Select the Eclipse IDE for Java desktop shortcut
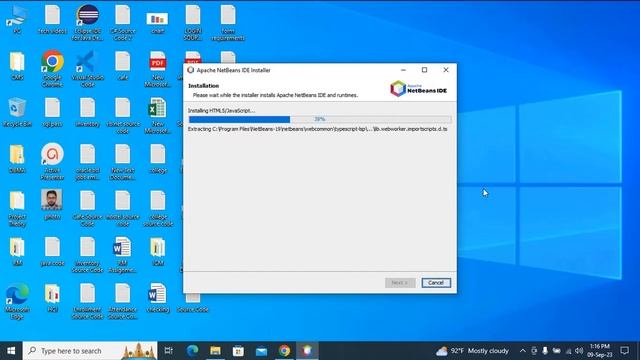The height and width of the screenshot is (360, 640). coord(87,23)
